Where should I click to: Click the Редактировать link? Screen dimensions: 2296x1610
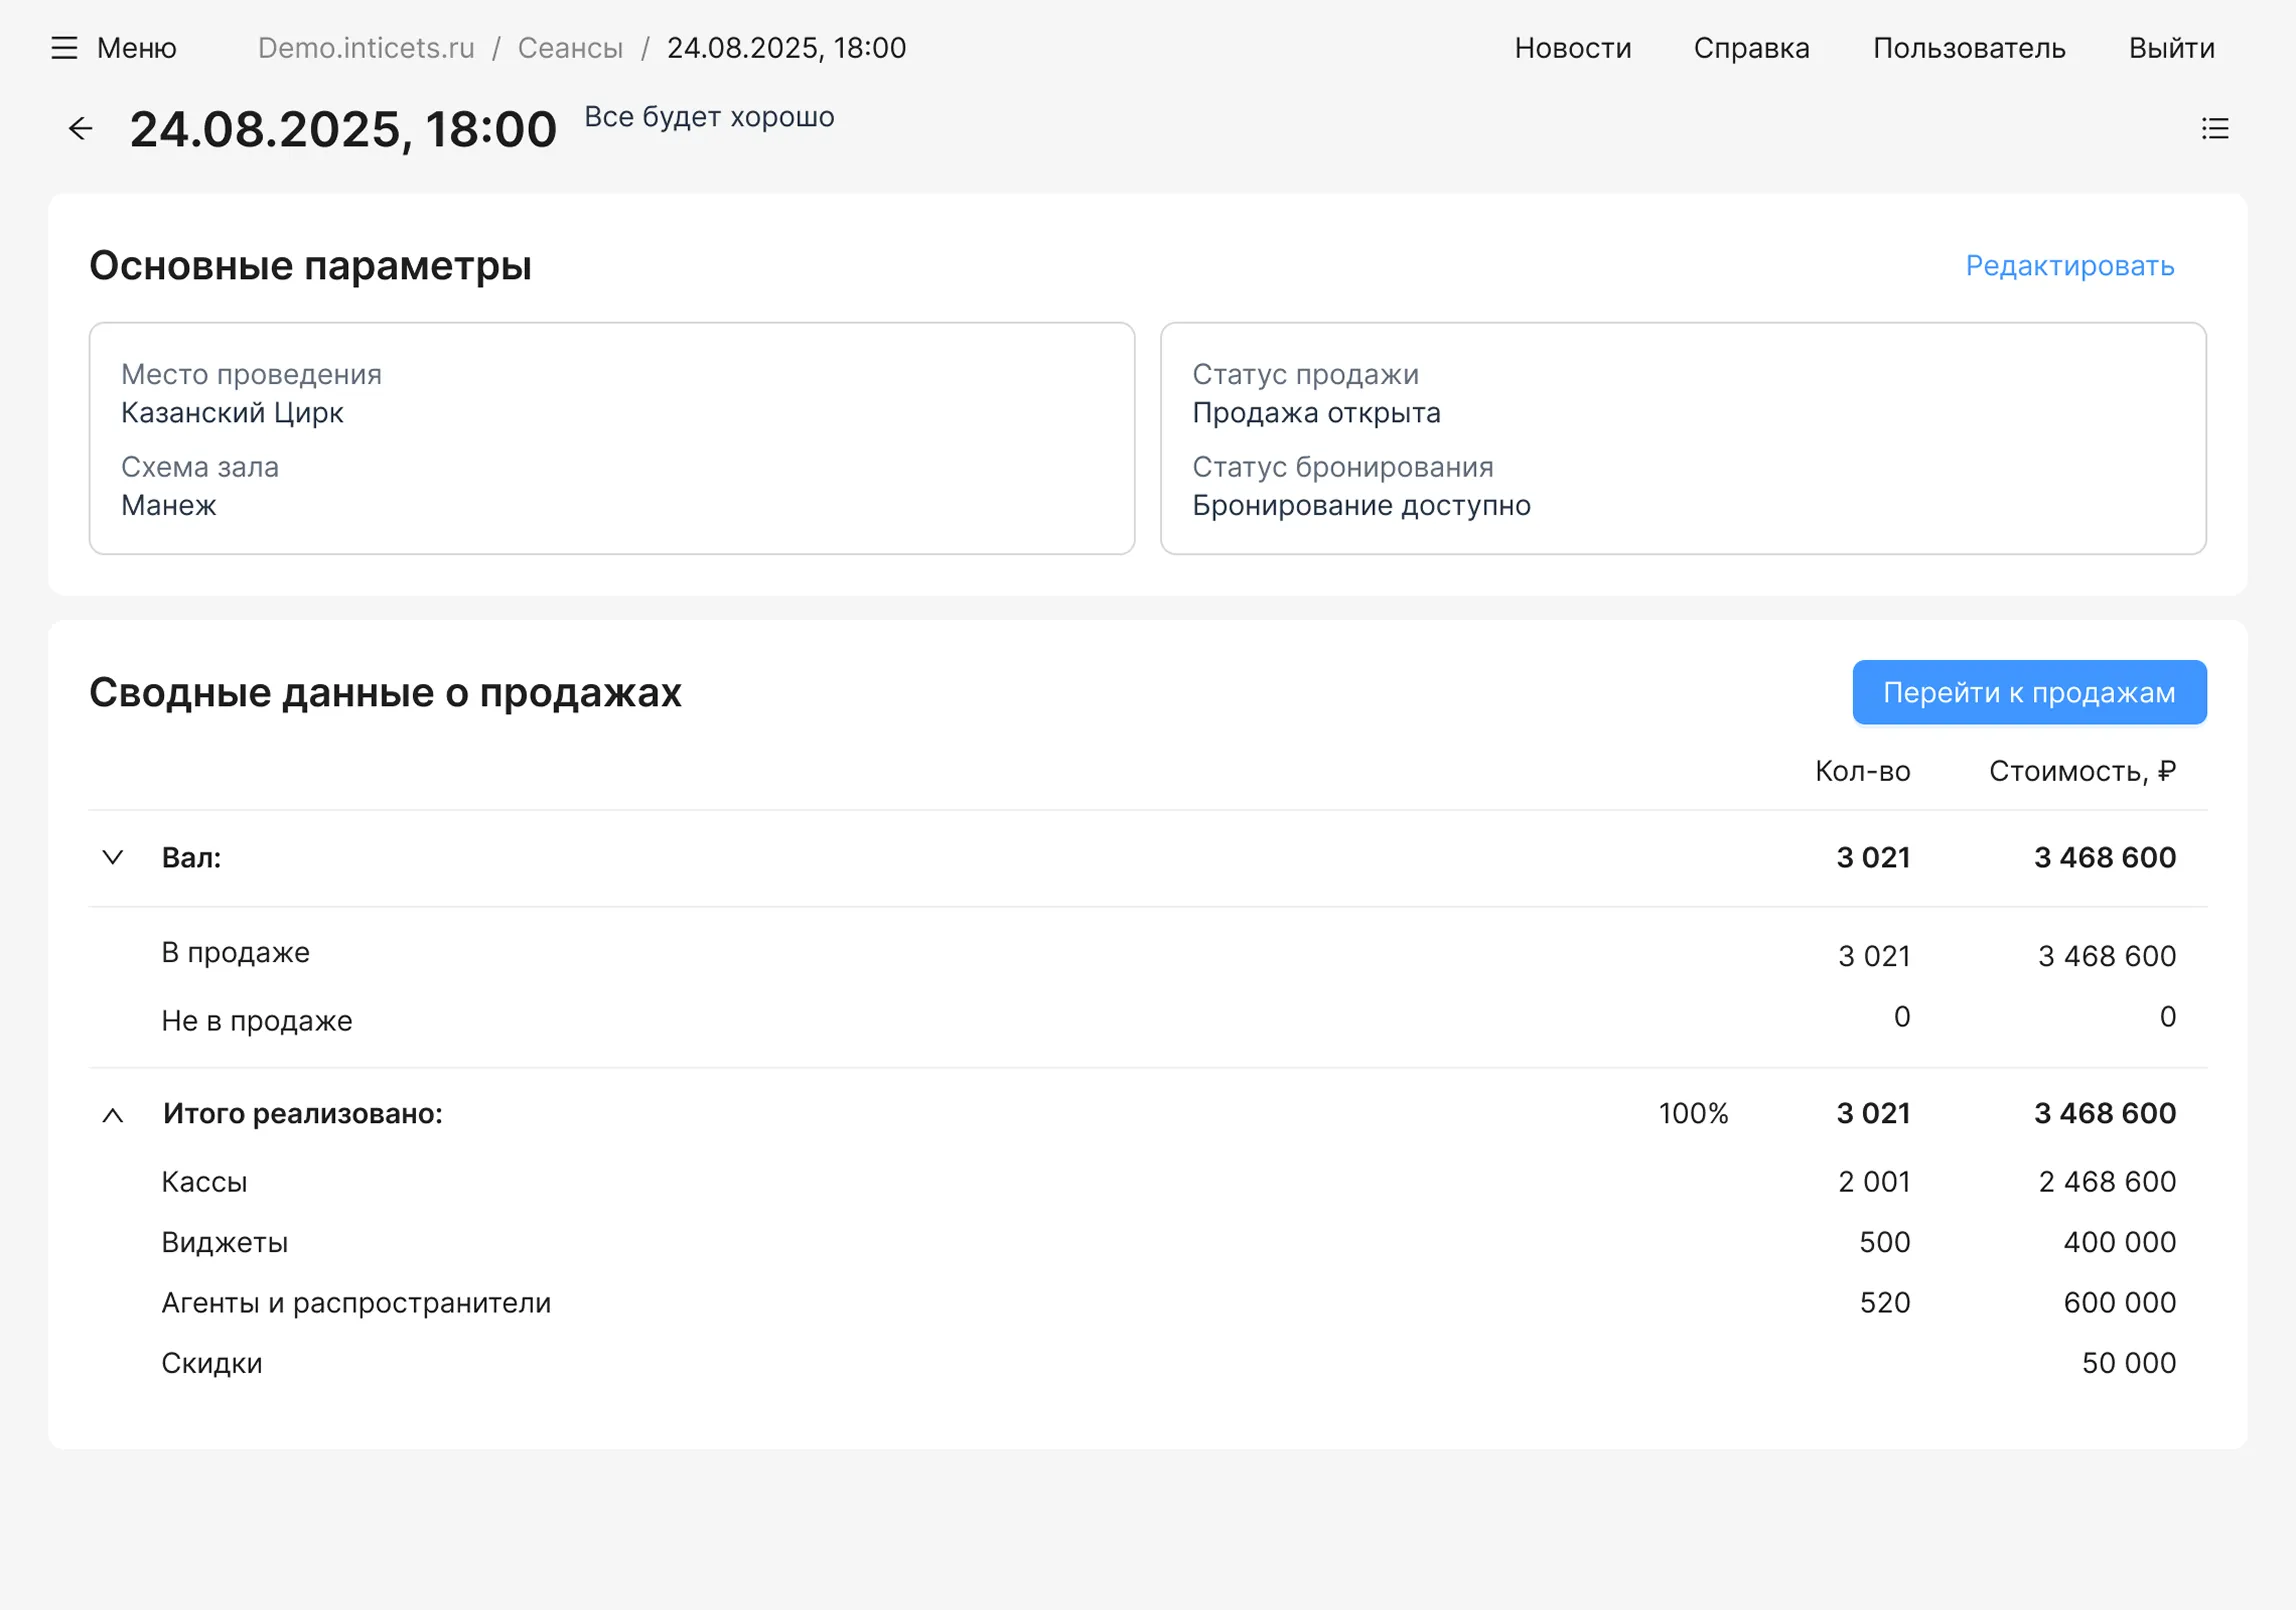pos(2068,266)
